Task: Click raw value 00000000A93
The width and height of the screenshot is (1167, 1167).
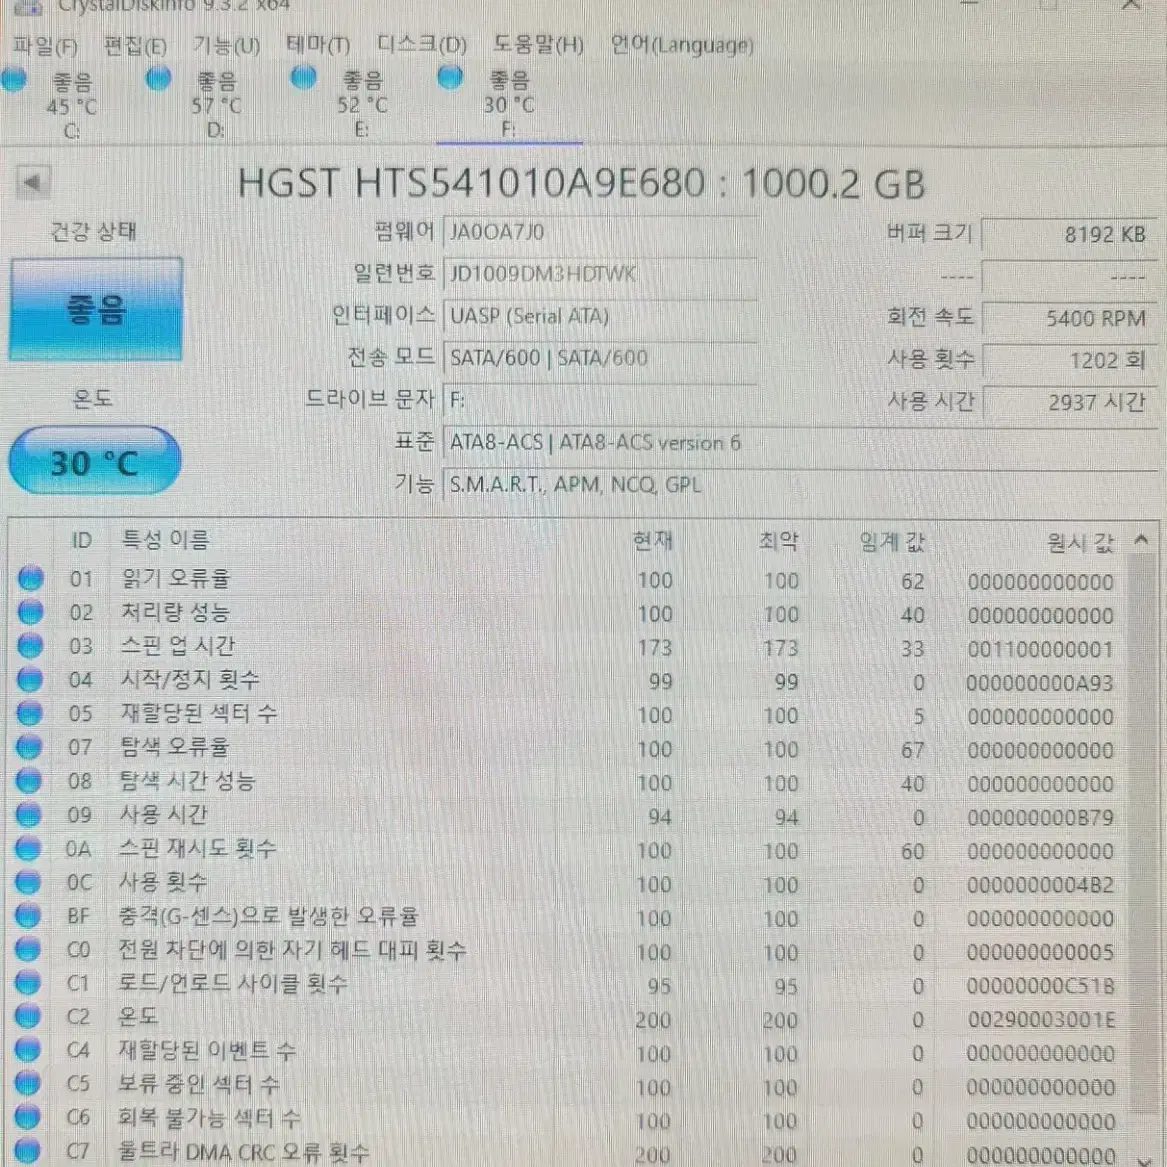Action: [x=1040, y=682]
